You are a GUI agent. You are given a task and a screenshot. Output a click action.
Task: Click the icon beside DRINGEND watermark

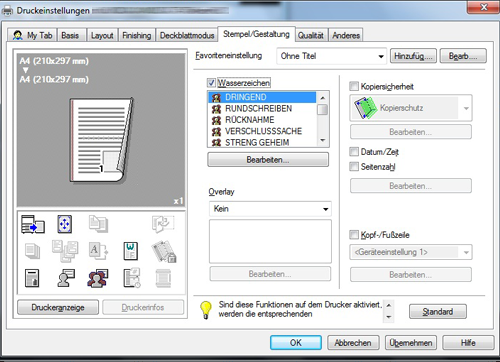click(x=216, y=97)
